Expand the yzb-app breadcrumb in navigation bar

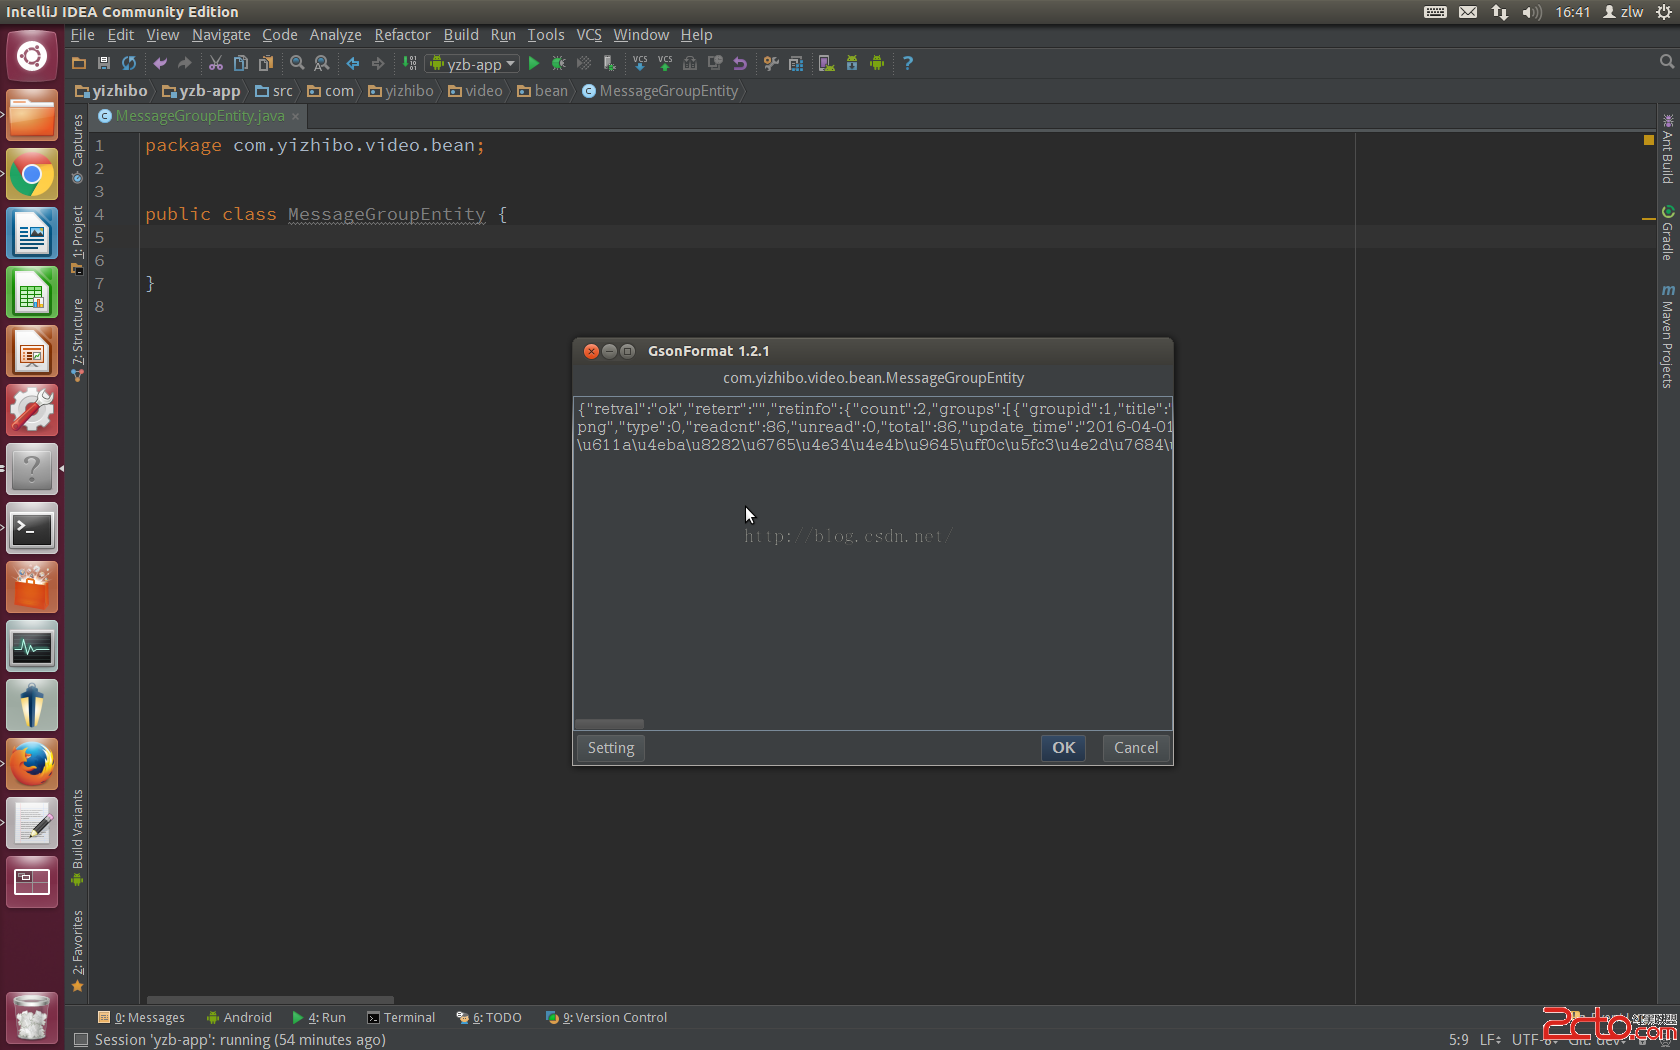(201, 91)
